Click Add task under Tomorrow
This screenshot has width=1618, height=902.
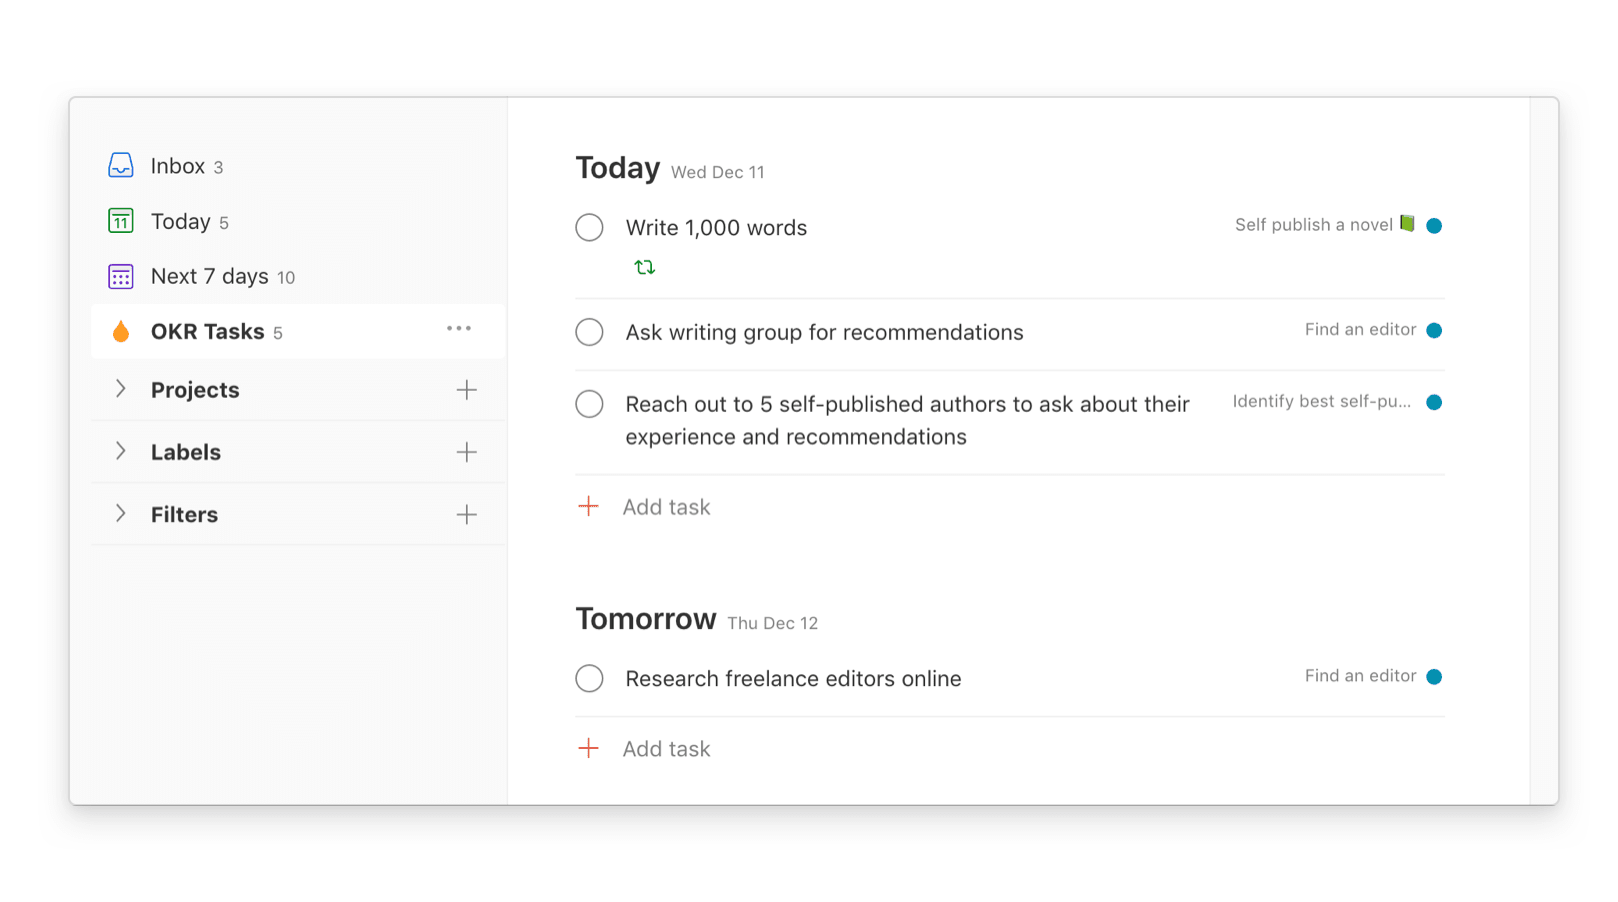(x=666, y=748)
